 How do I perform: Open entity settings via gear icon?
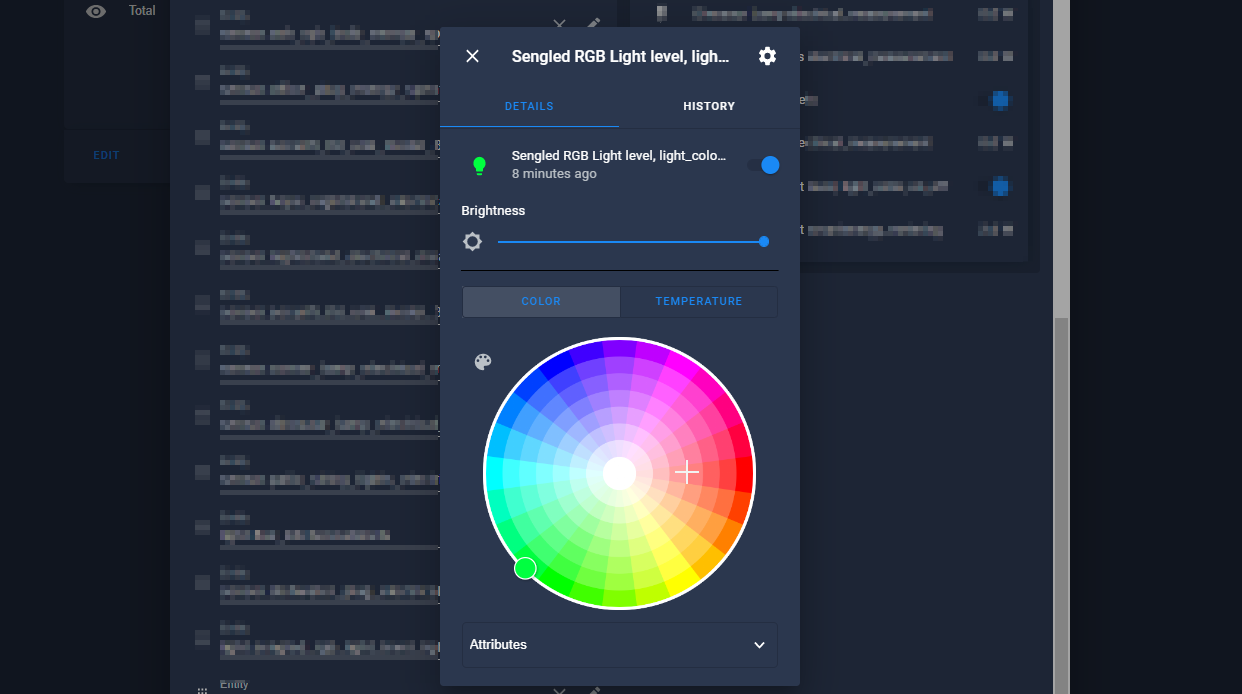pyautogui.click(x=767, y=56)
